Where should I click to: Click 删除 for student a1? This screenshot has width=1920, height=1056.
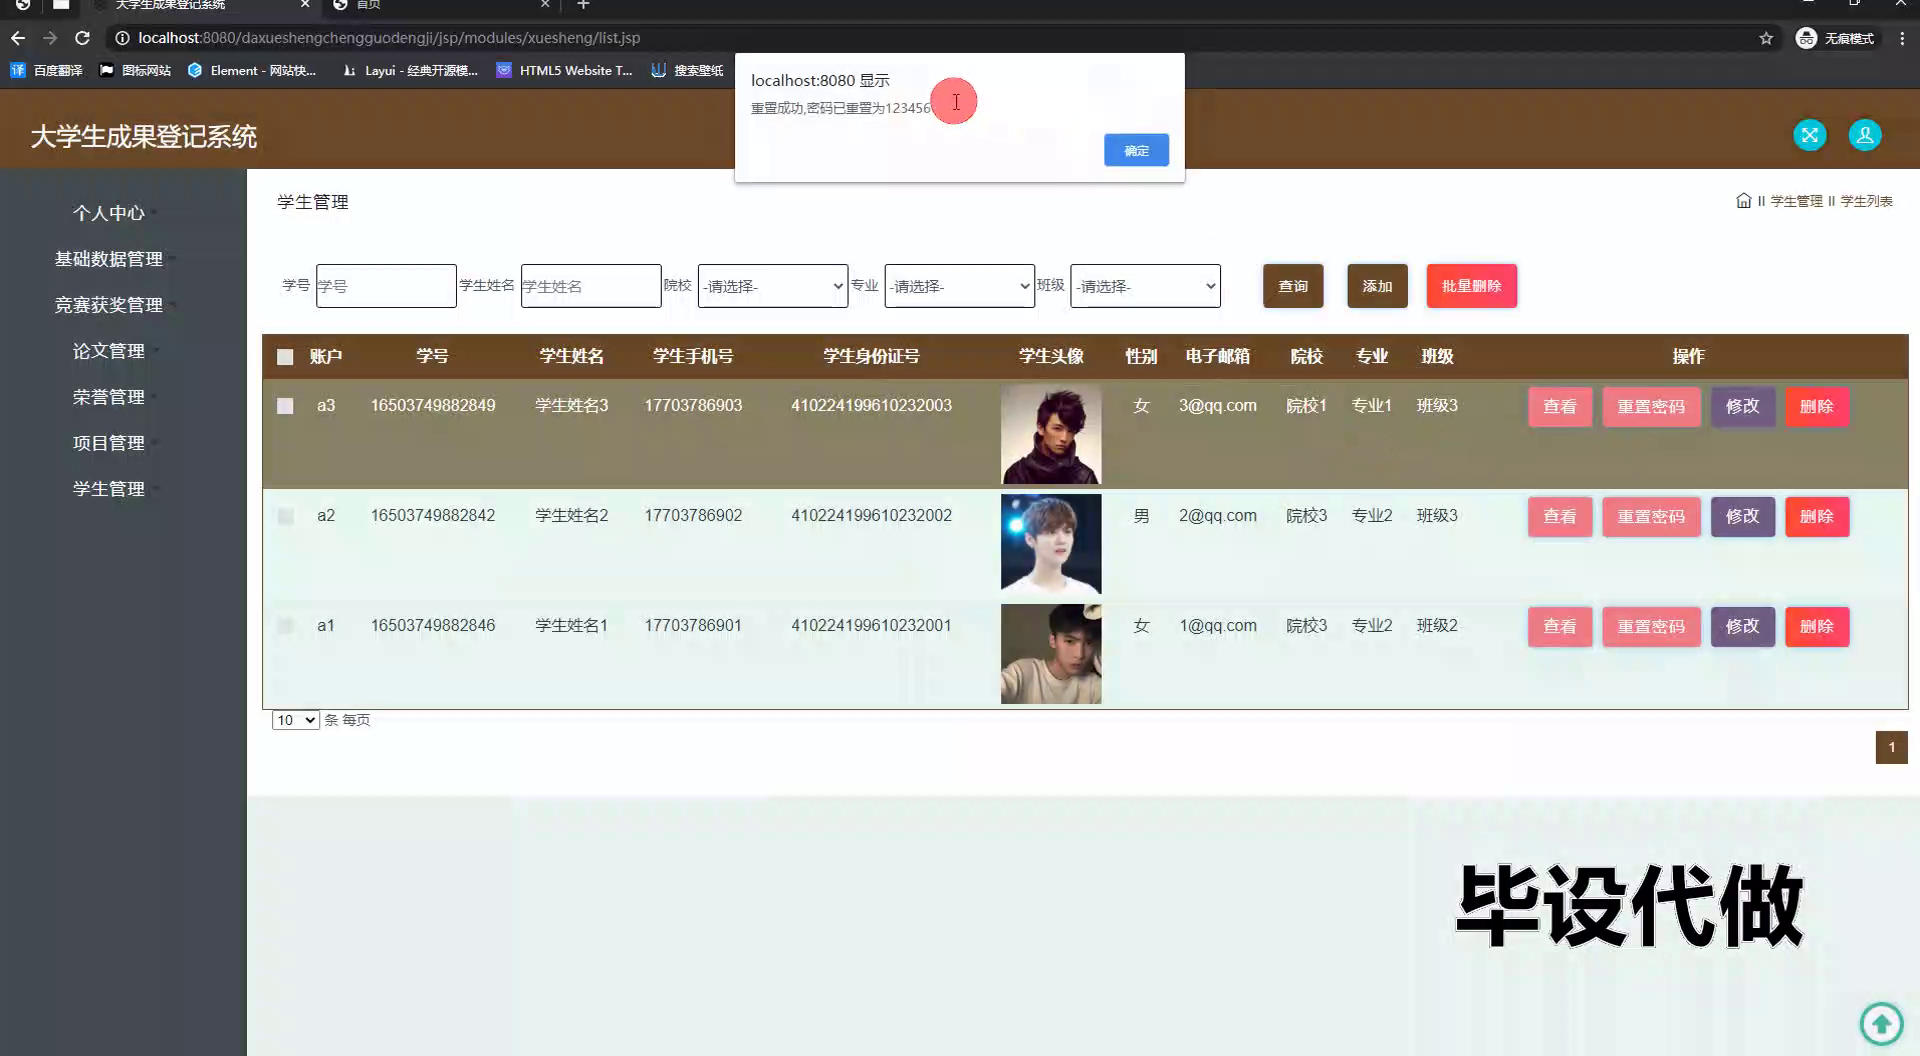click(1816, 627)
